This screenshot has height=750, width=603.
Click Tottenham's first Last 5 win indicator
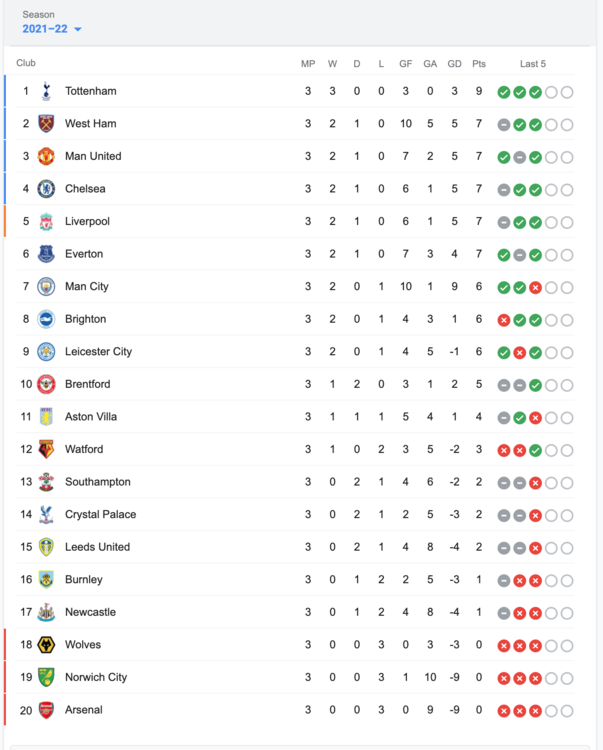pos(504,92)
